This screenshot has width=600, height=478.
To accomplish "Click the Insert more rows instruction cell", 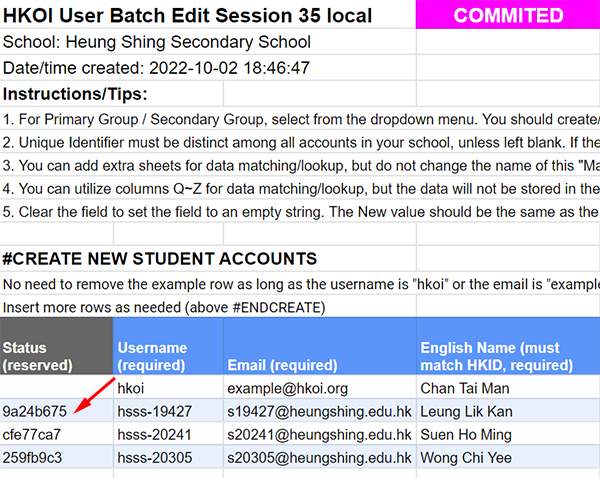I will (208, 307).
